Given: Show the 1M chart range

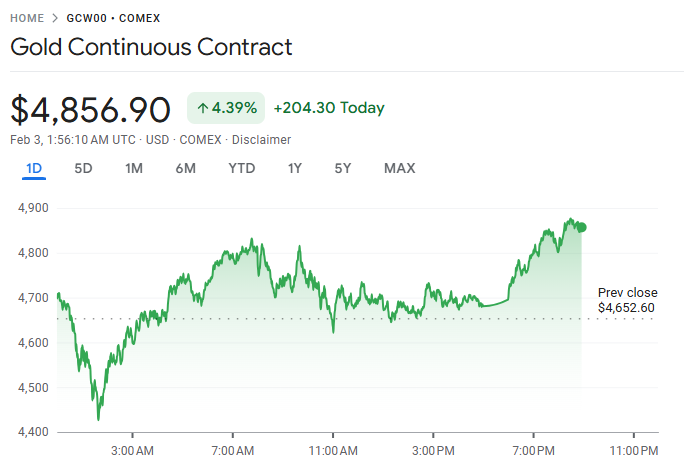Looking at the screenshot, I should point(134,168).
